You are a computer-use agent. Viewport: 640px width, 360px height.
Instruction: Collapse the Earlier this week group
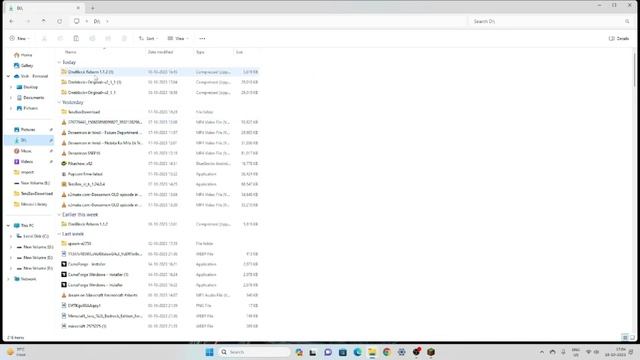(59, 215)
